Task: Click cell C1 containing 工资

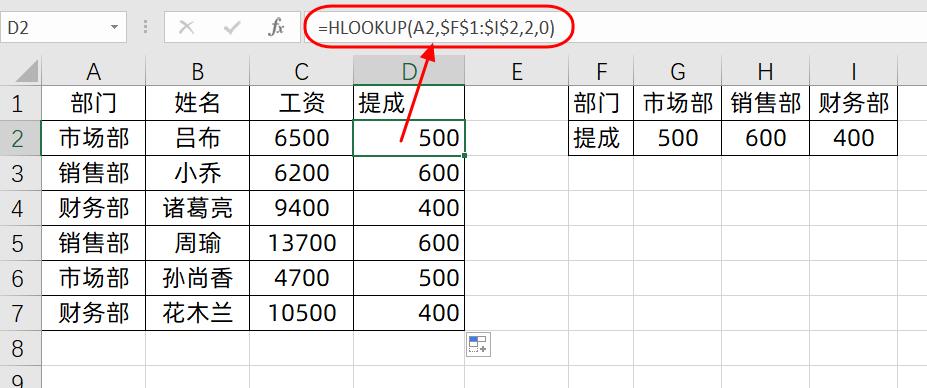Action: (302, 104)
